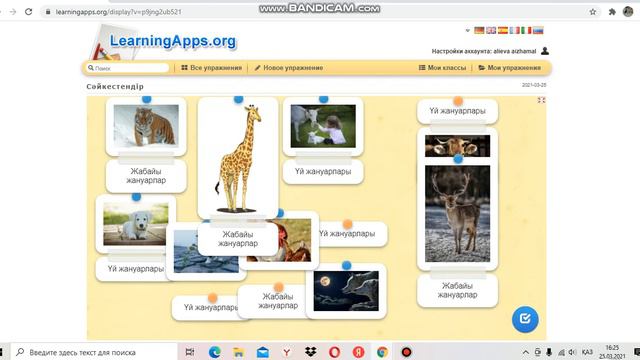Click Үй жануарлары label above the cow

pos(458,111)
